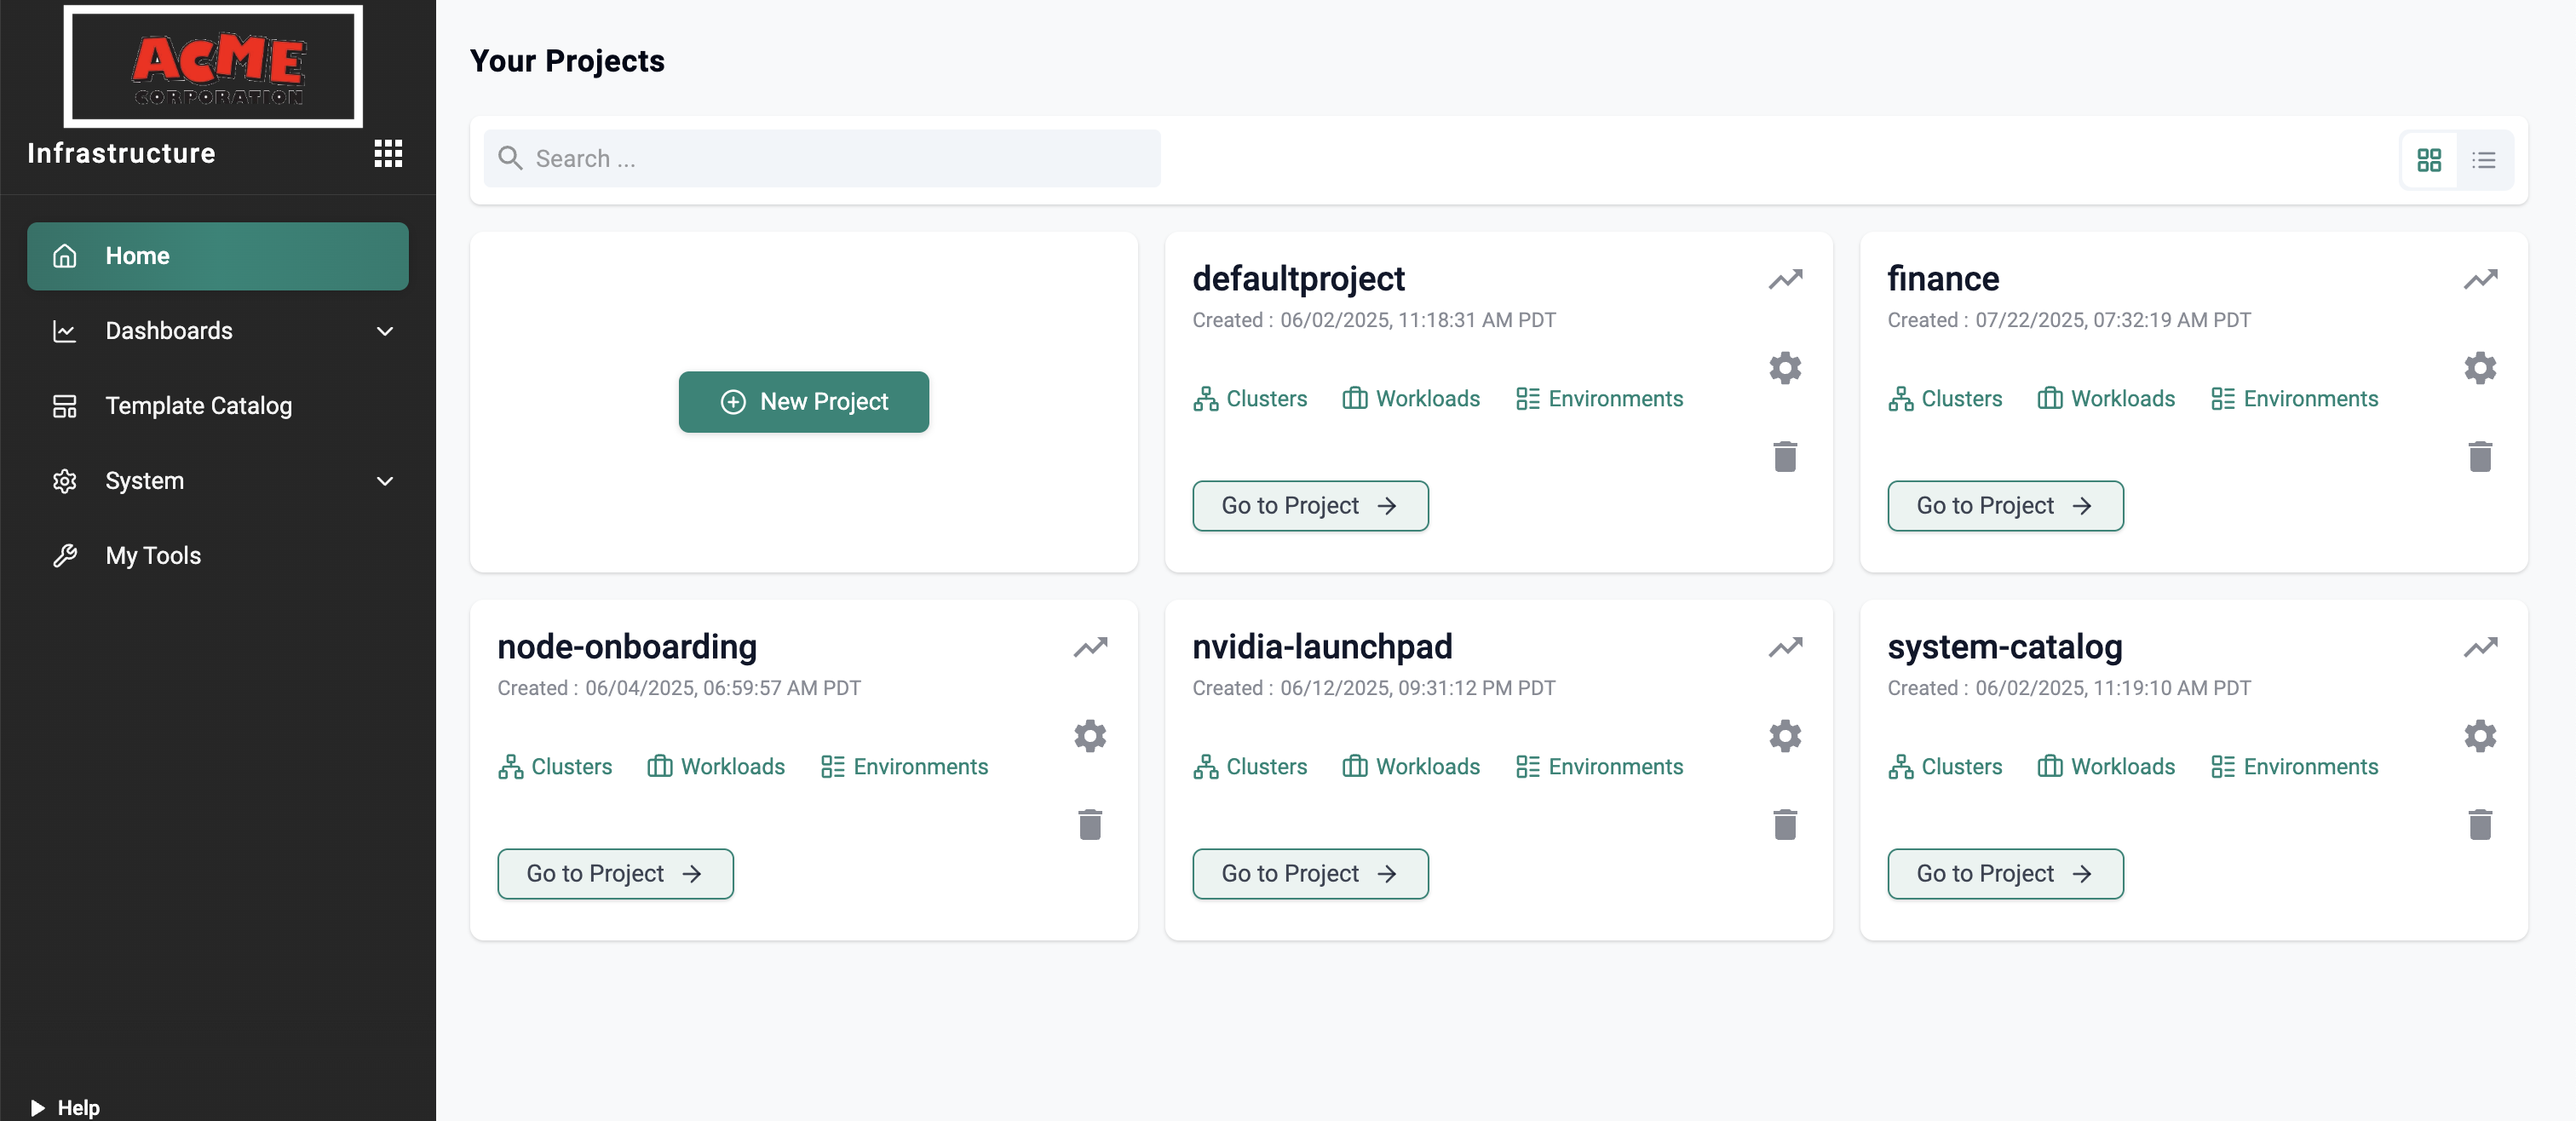Open Environments for defaultproject
The image size is (2576, 1121).
pos(1599,399)
